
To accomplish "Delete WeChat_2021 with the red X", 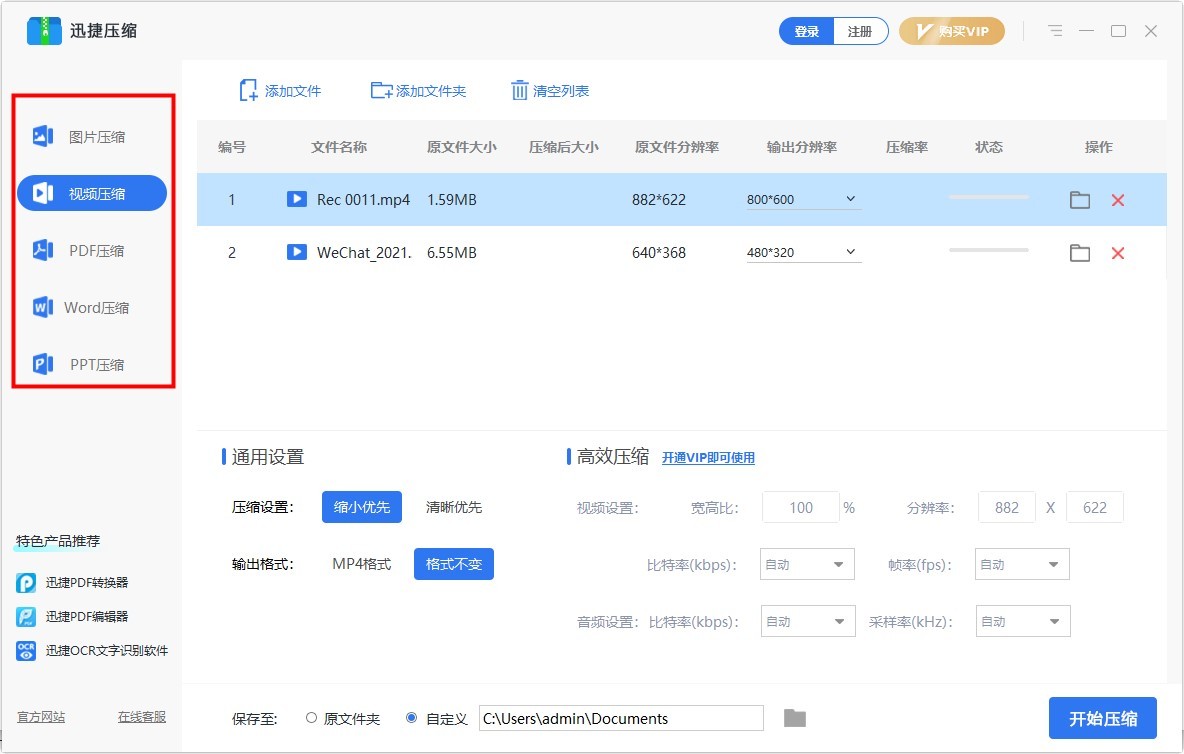I will tap(1118, 253).
